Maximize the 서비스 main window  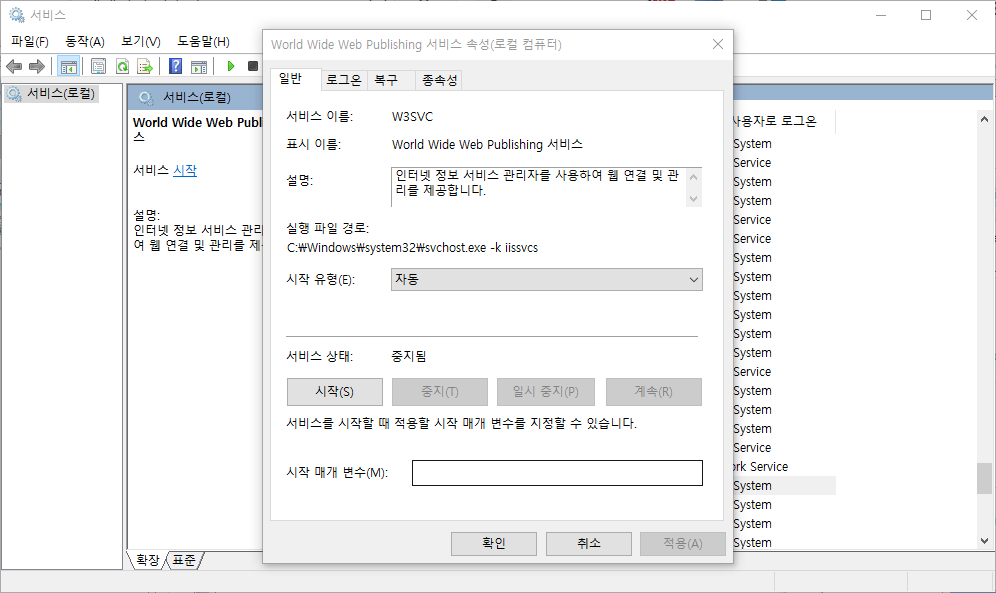926,15
